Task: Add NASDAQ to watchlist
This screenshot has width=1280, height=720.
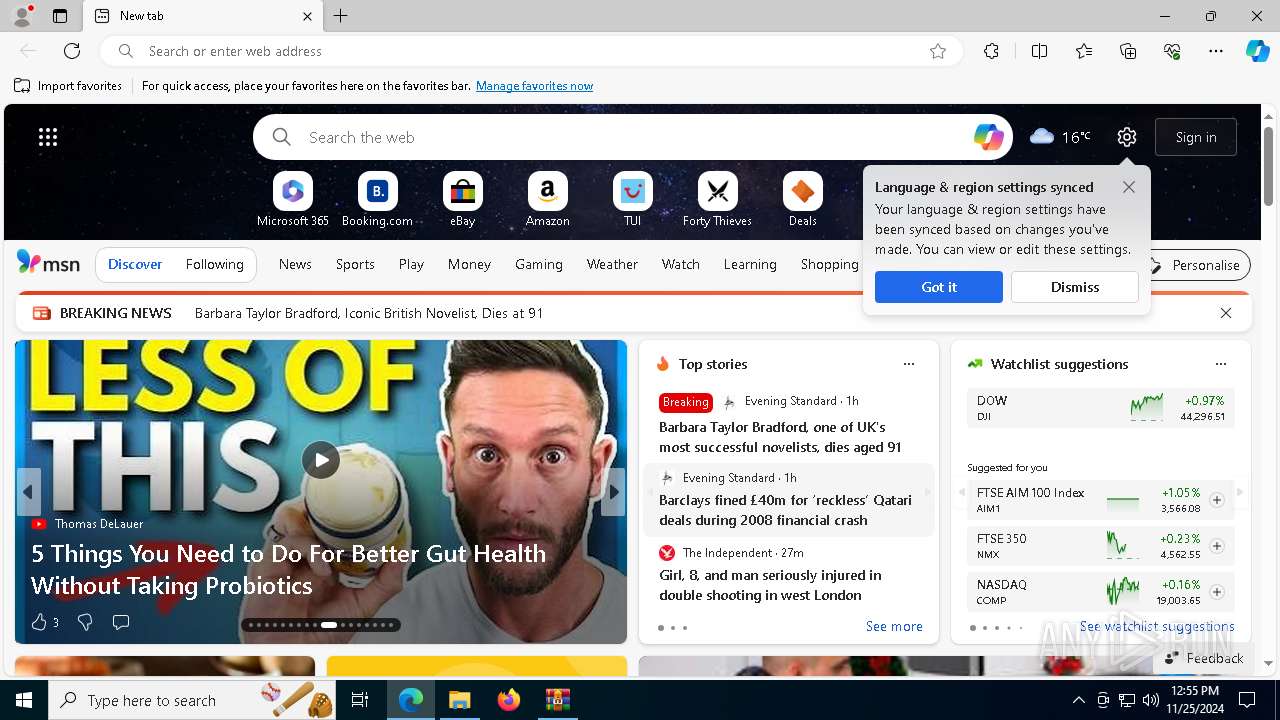Action: pos(1217,592)
